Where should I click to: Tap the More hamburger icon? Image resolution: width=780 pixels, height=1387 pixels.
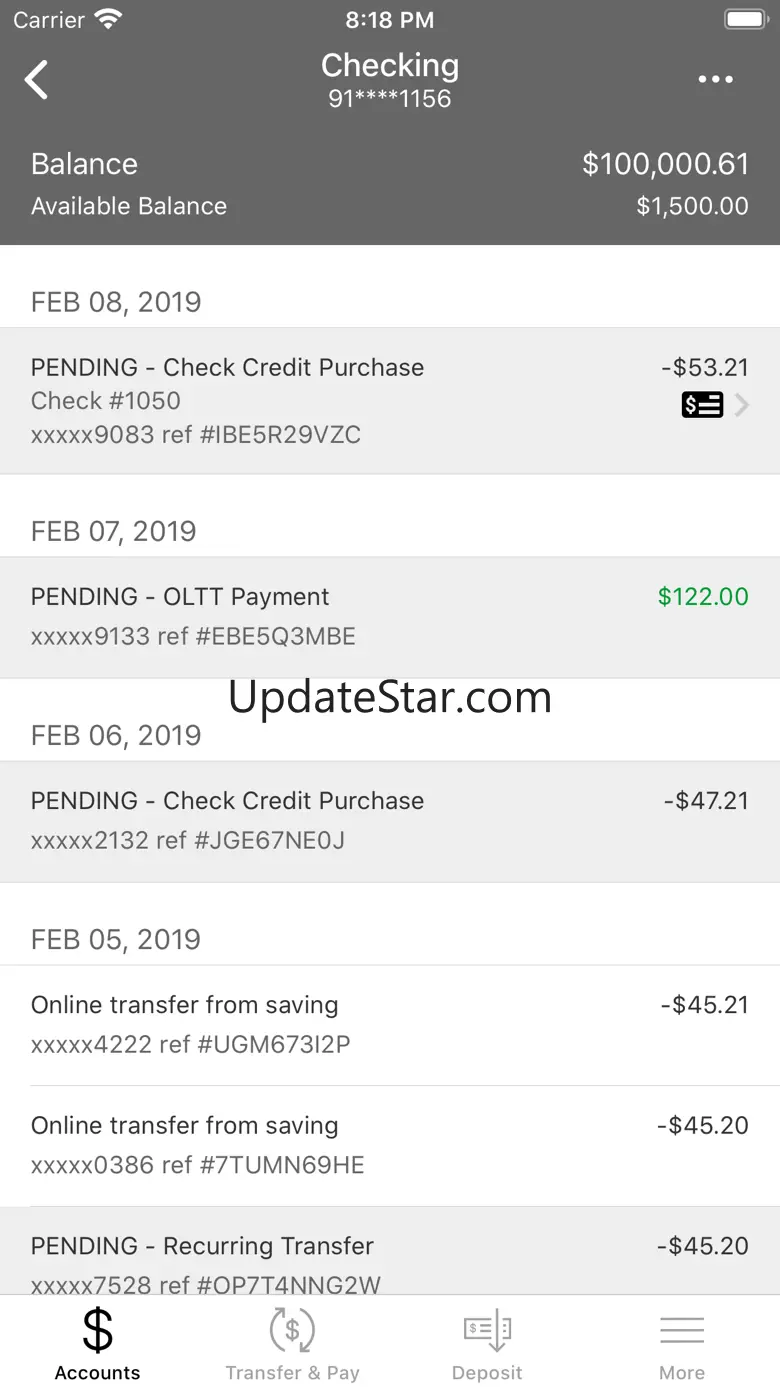(682, 1330)
